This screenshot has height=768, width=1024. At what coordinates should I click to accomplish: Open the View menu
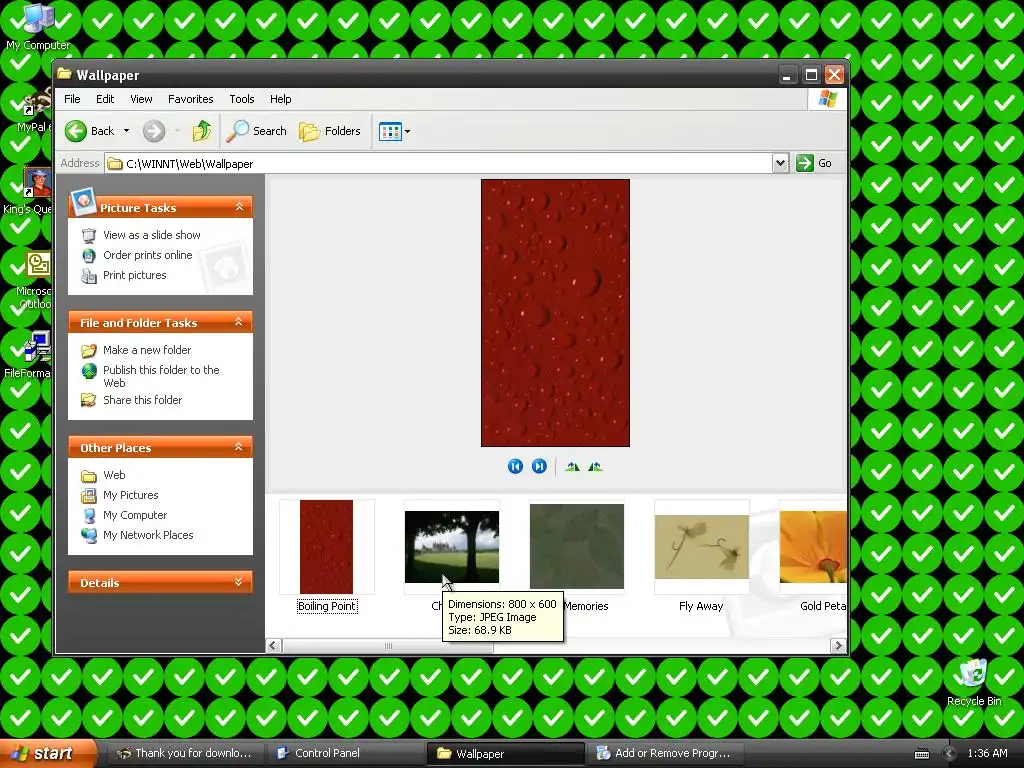click(x=141, y=99)
